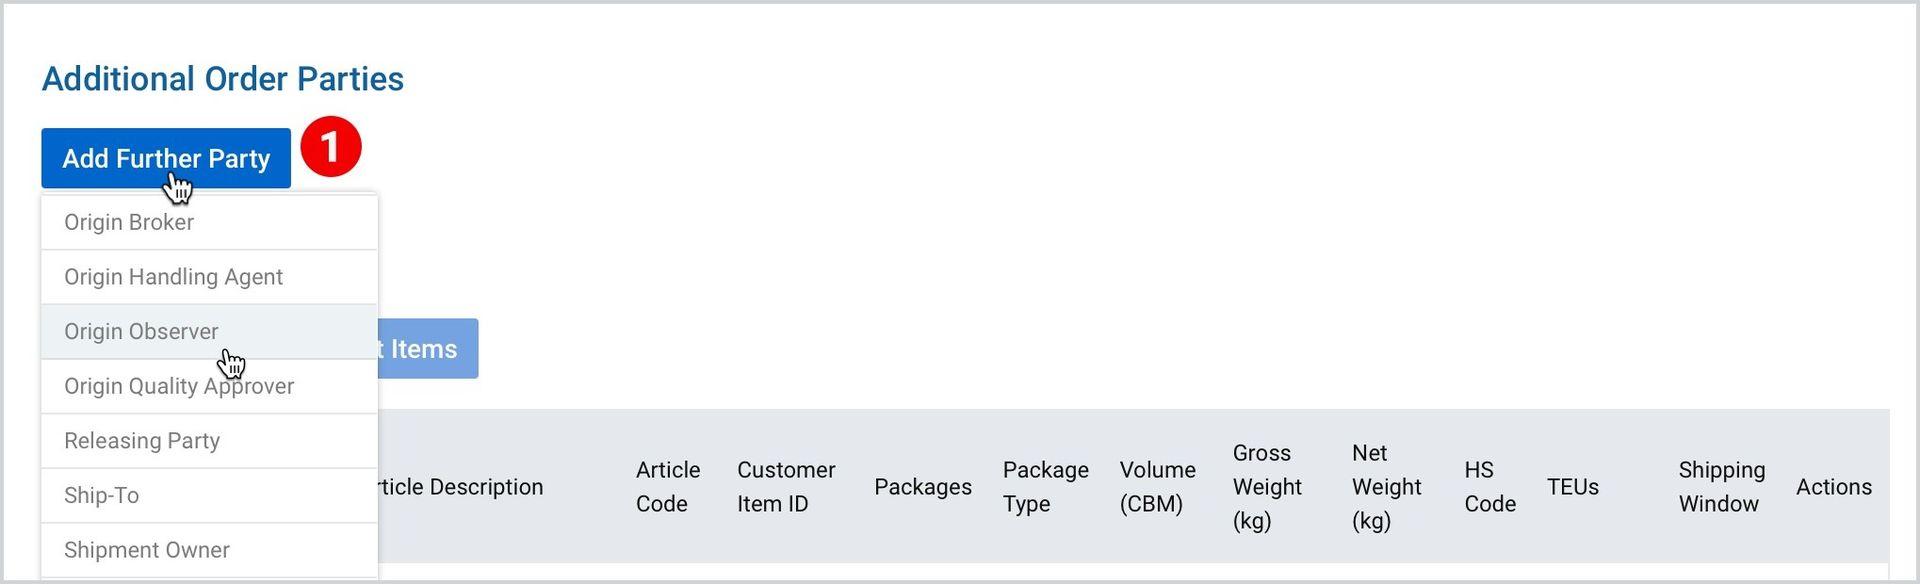
Task: Select Origin Broker from the dropdown
Action: (x=209, y=222)
